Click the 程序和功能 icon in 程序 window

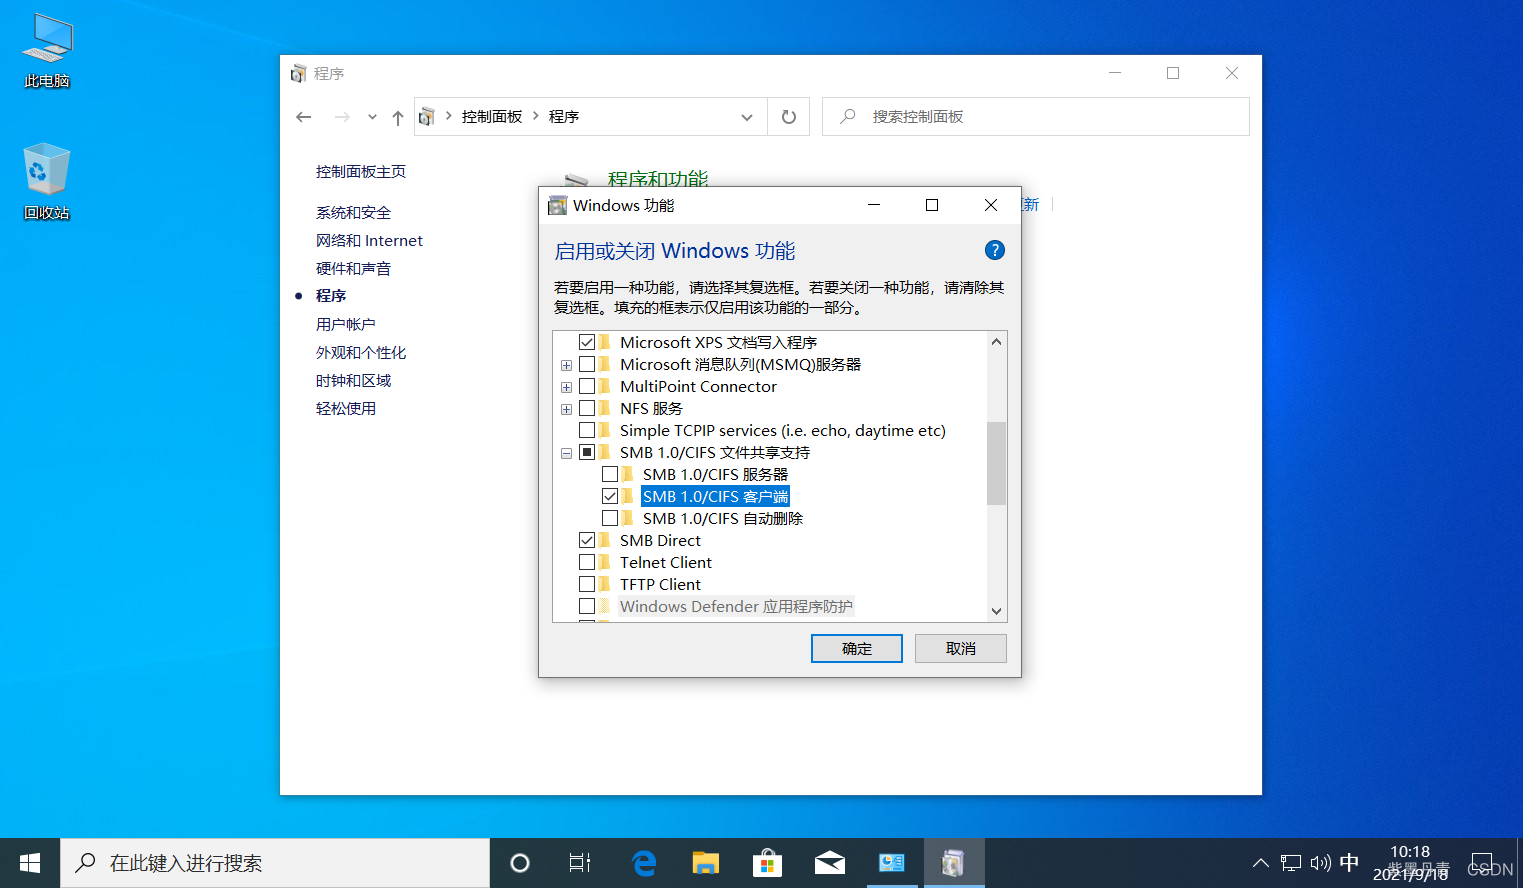577,180
